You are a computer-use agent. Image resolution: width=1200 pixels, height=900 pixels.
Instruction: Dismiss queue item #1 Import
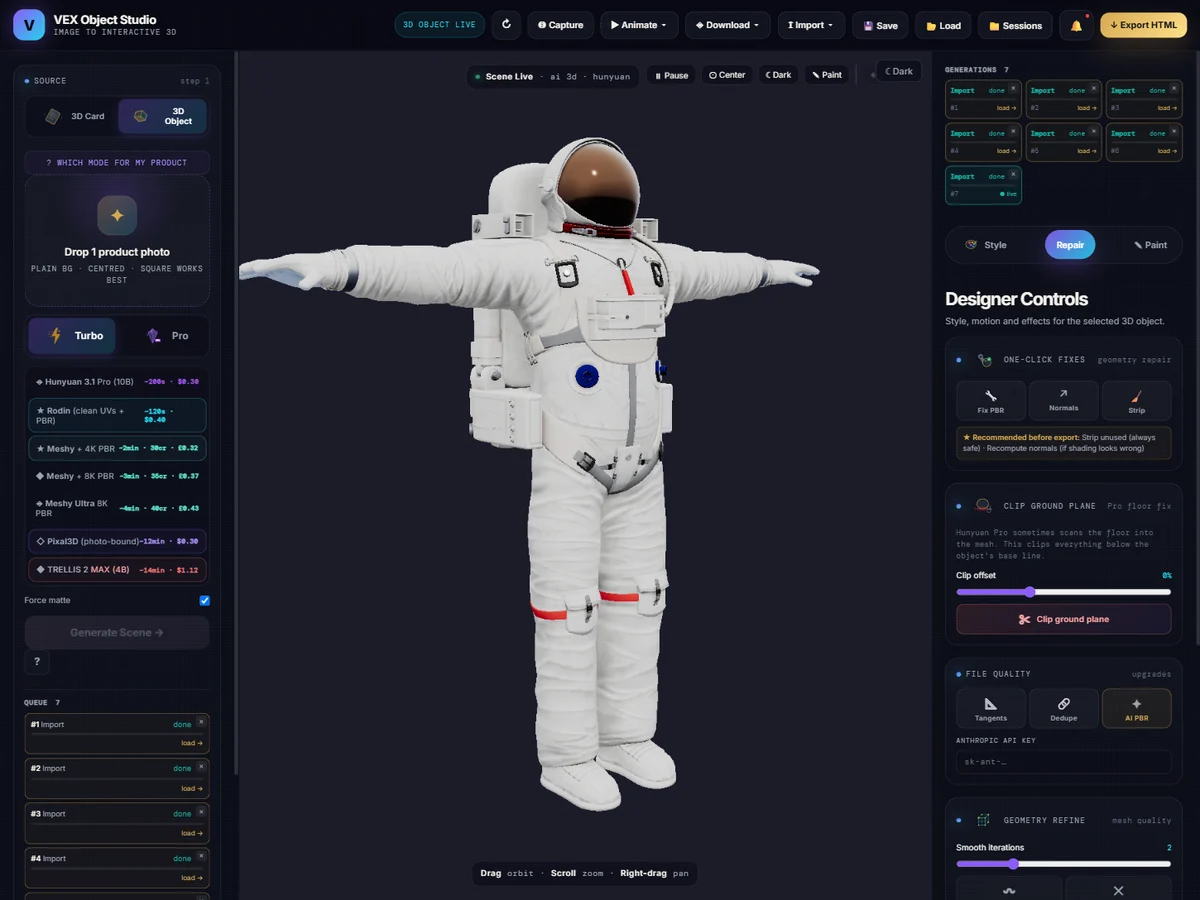[x=201, y=721]
